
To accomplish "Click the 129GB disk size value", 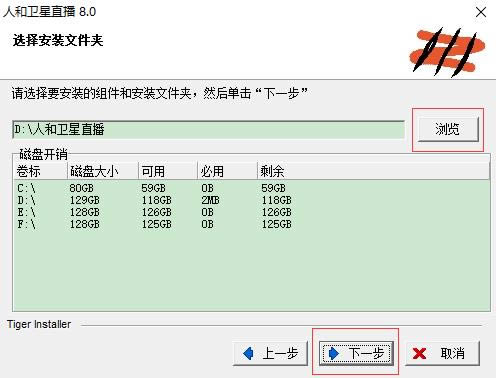I will coord(85,200).
